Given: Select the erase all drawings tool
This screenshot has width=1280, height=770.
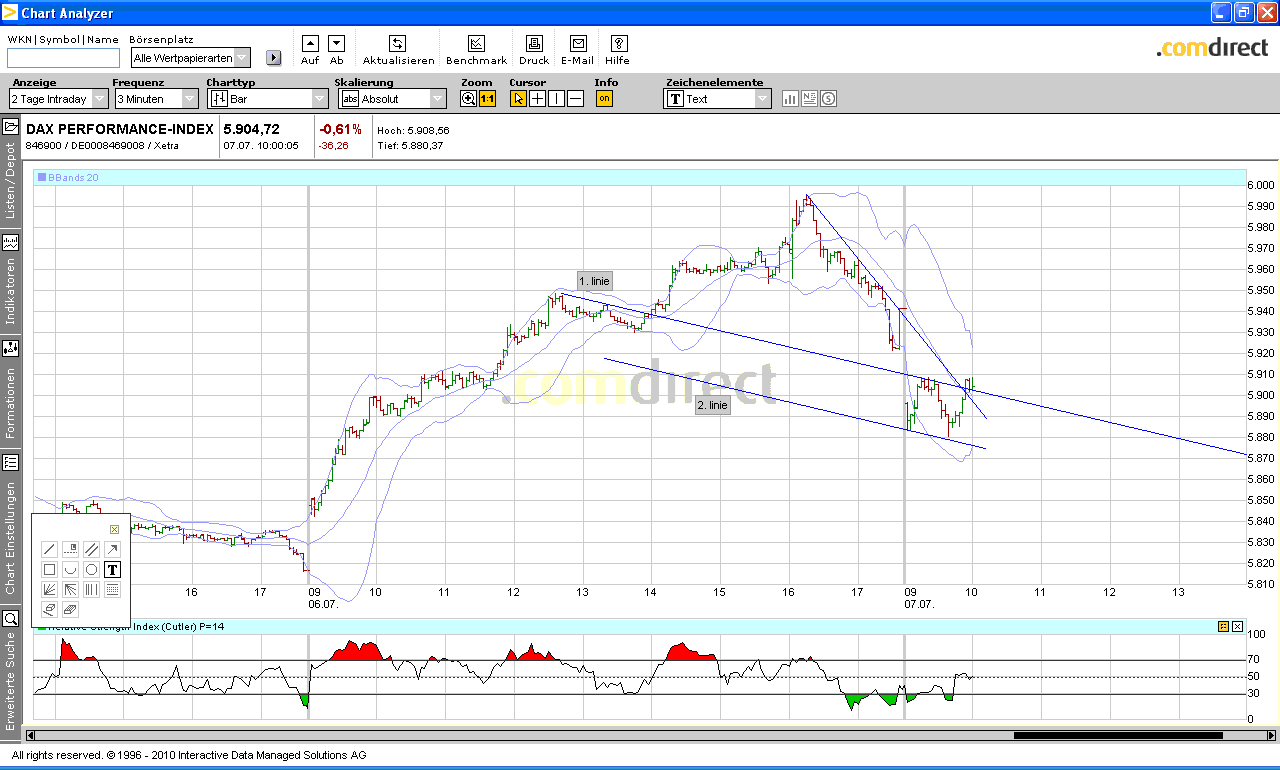Looking at the screenshot, I should (70, 609).
